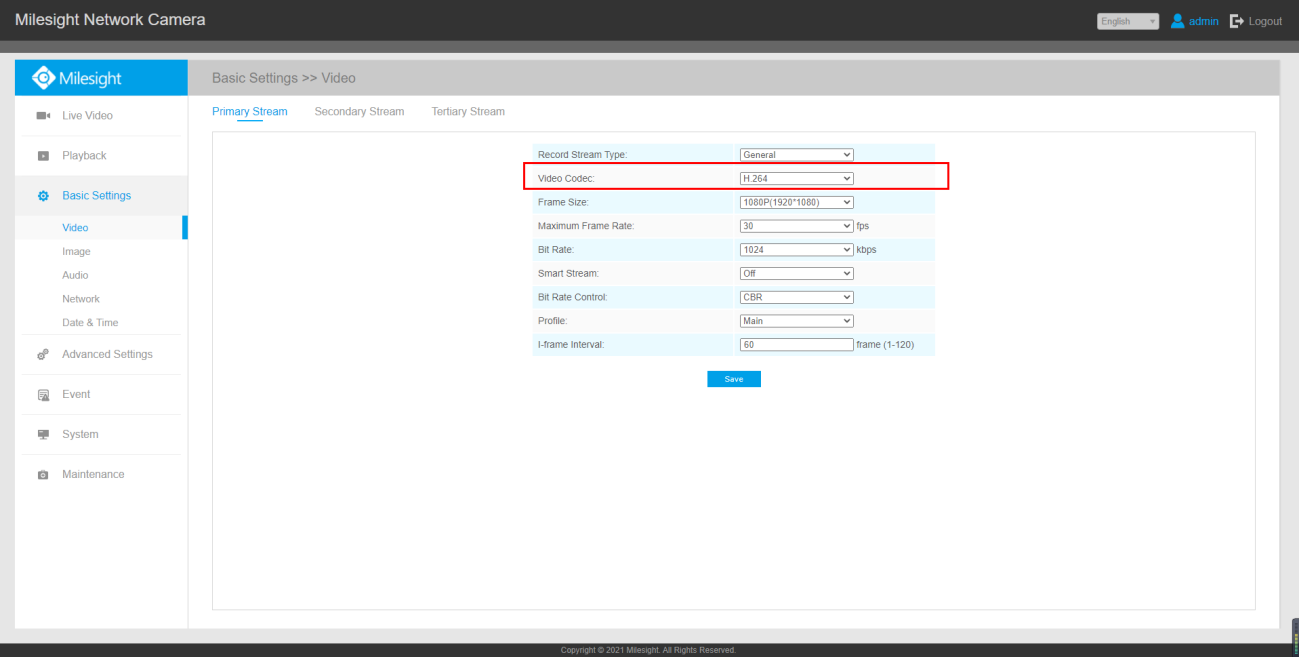Switch to the Primary Stream tab

[249, 112]
